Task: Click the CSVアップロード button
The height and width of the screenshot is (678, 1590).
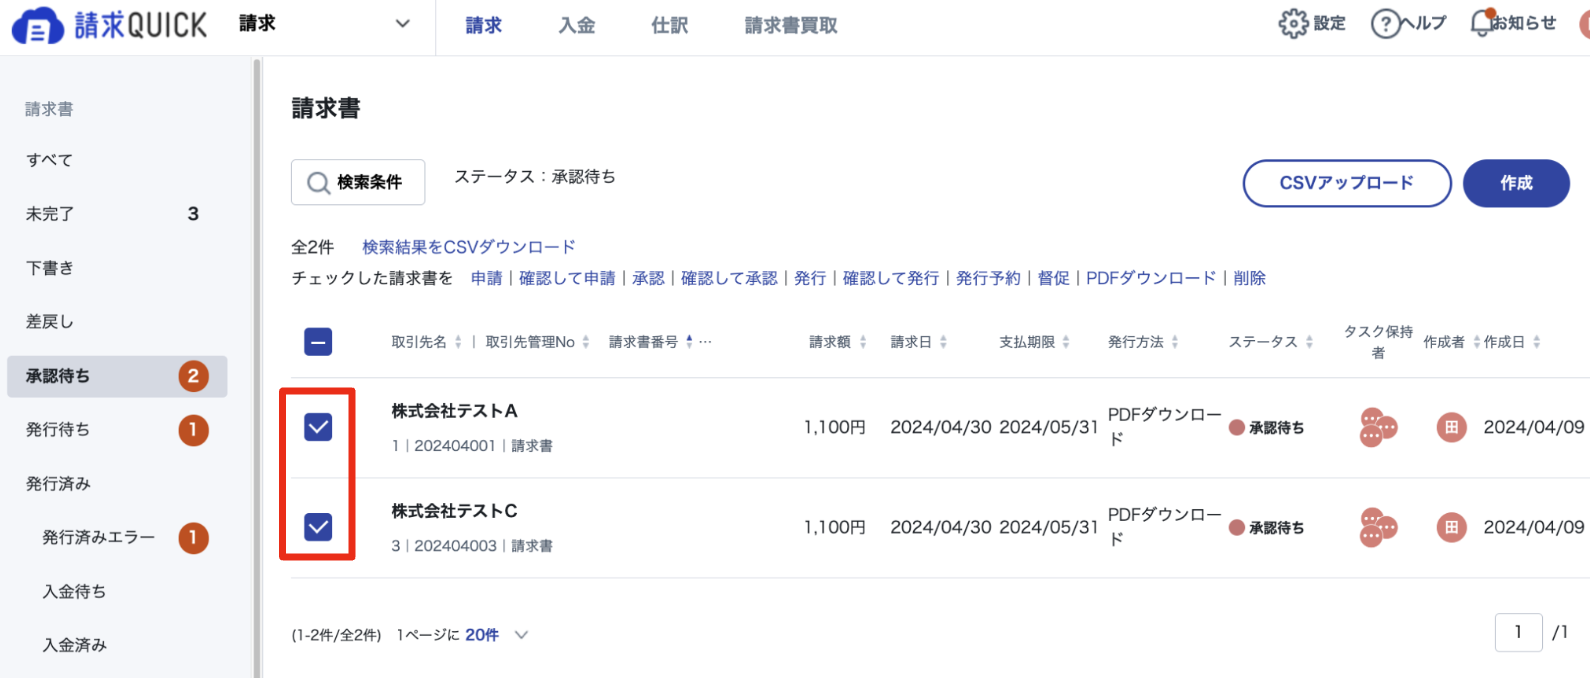Action: point(1347,183)
